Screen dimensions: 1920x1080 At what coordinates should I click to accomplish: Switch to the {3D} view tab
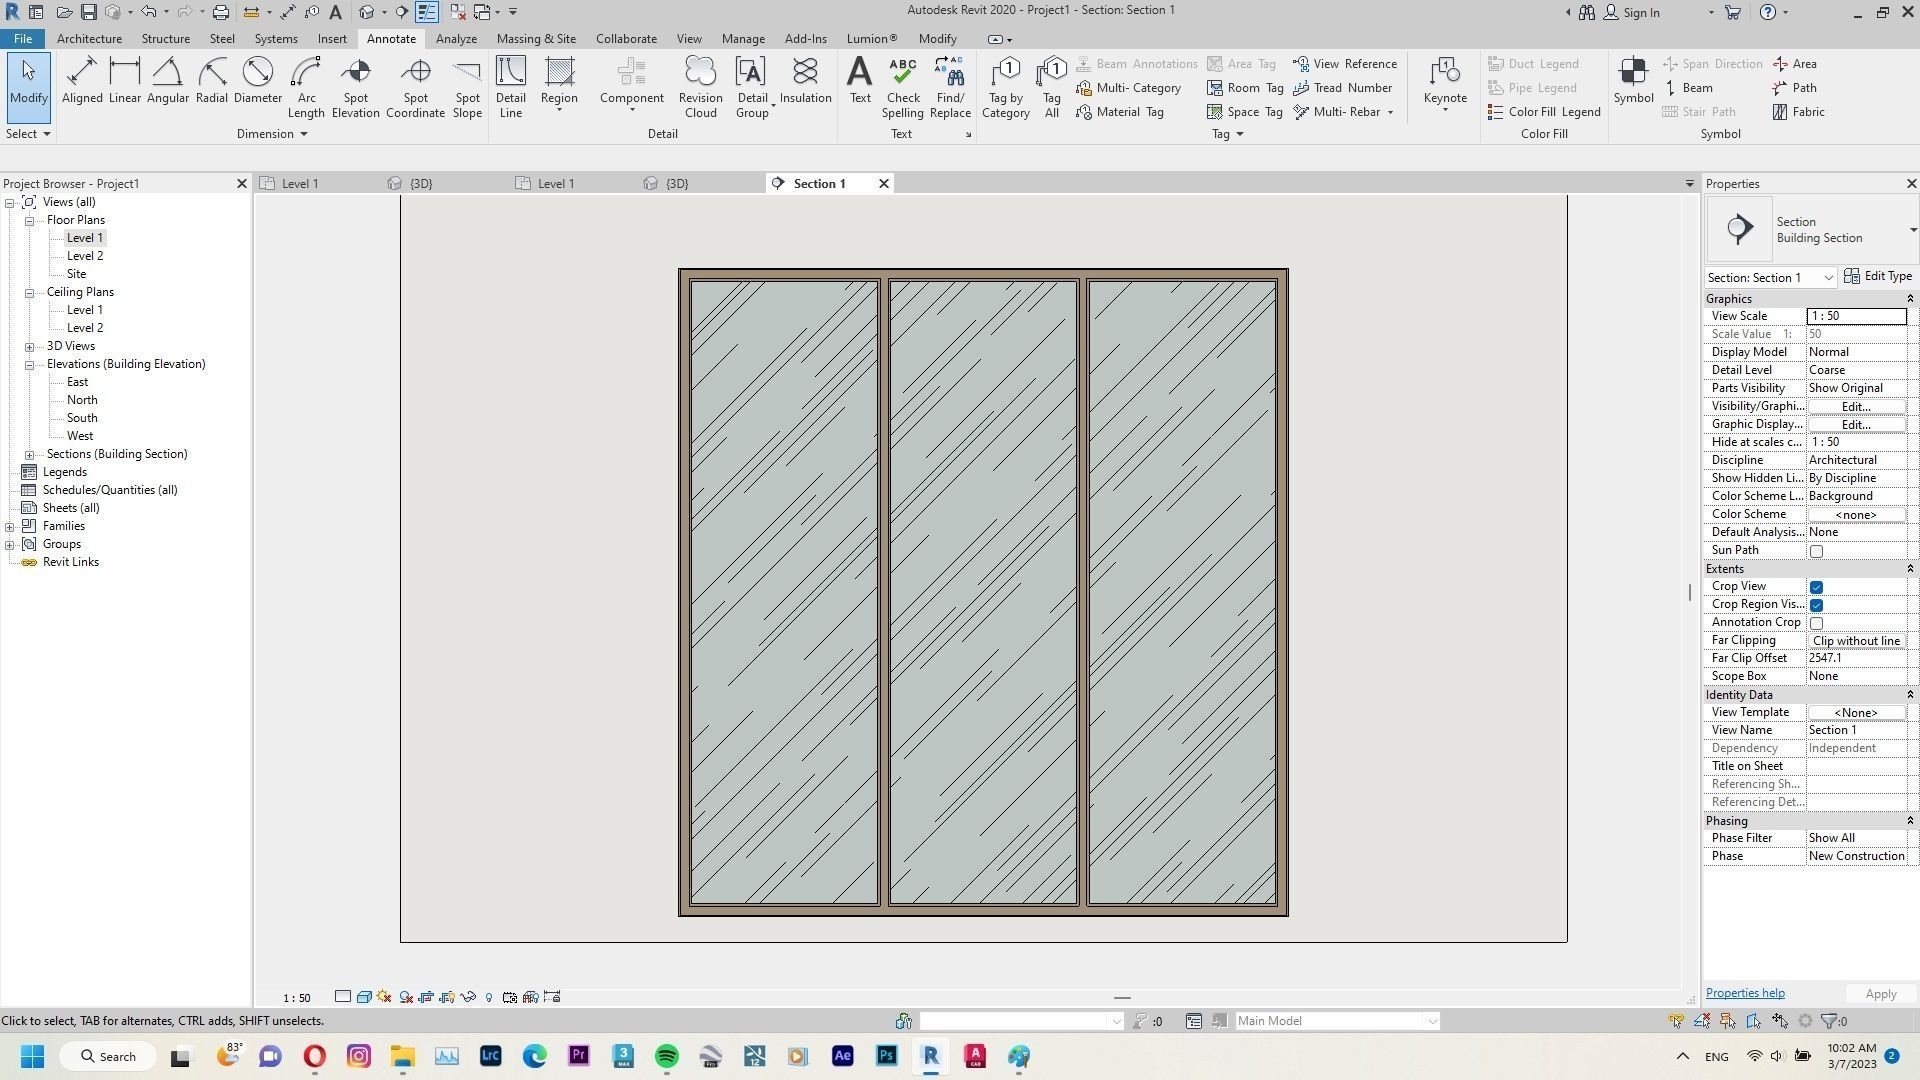[x=420, y=183]
